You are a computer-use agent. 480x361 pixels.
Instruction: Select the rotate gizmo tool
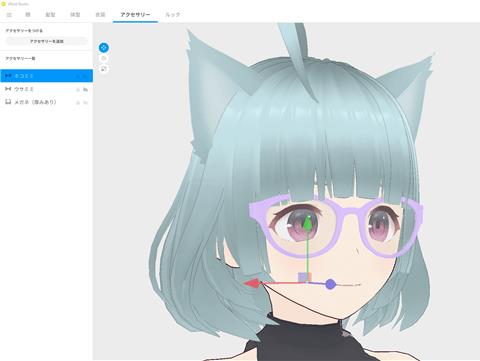coord(104,58)
